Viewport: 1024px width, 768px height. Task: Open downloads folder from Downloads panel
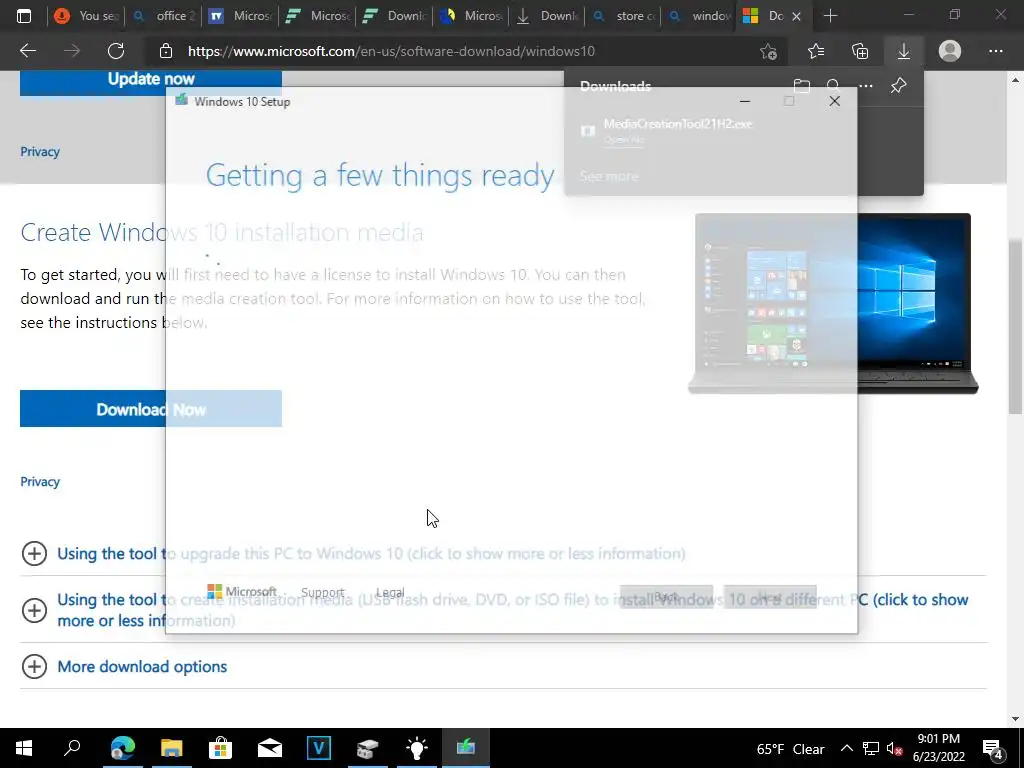tap(801, 86)
